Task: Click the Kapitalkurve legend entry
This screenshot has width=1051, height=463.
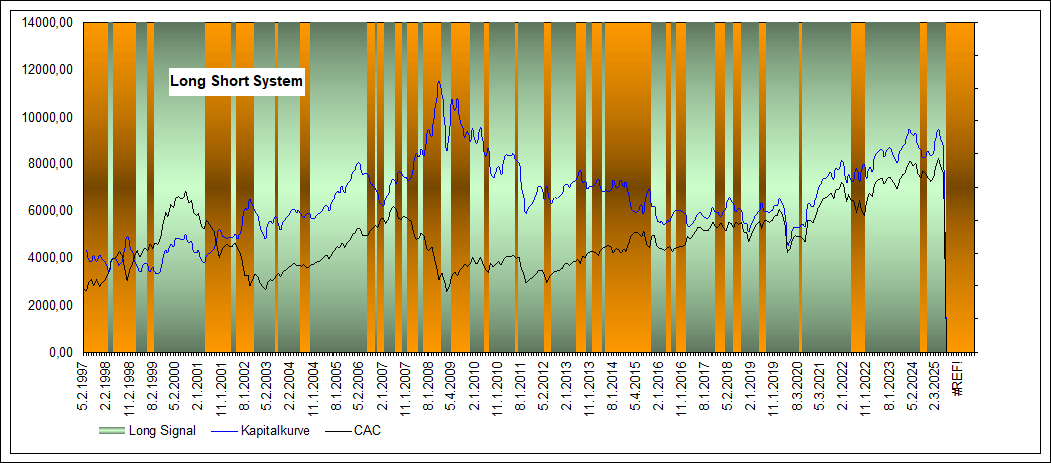Action: [274, 431]
